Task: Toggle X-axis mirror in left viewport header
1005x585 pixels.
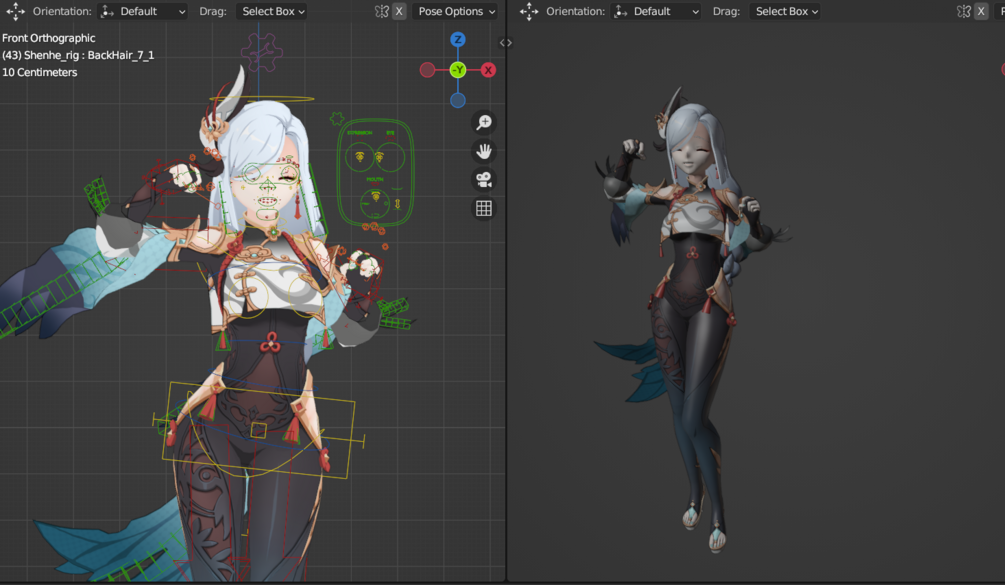Action: [399, 11]
